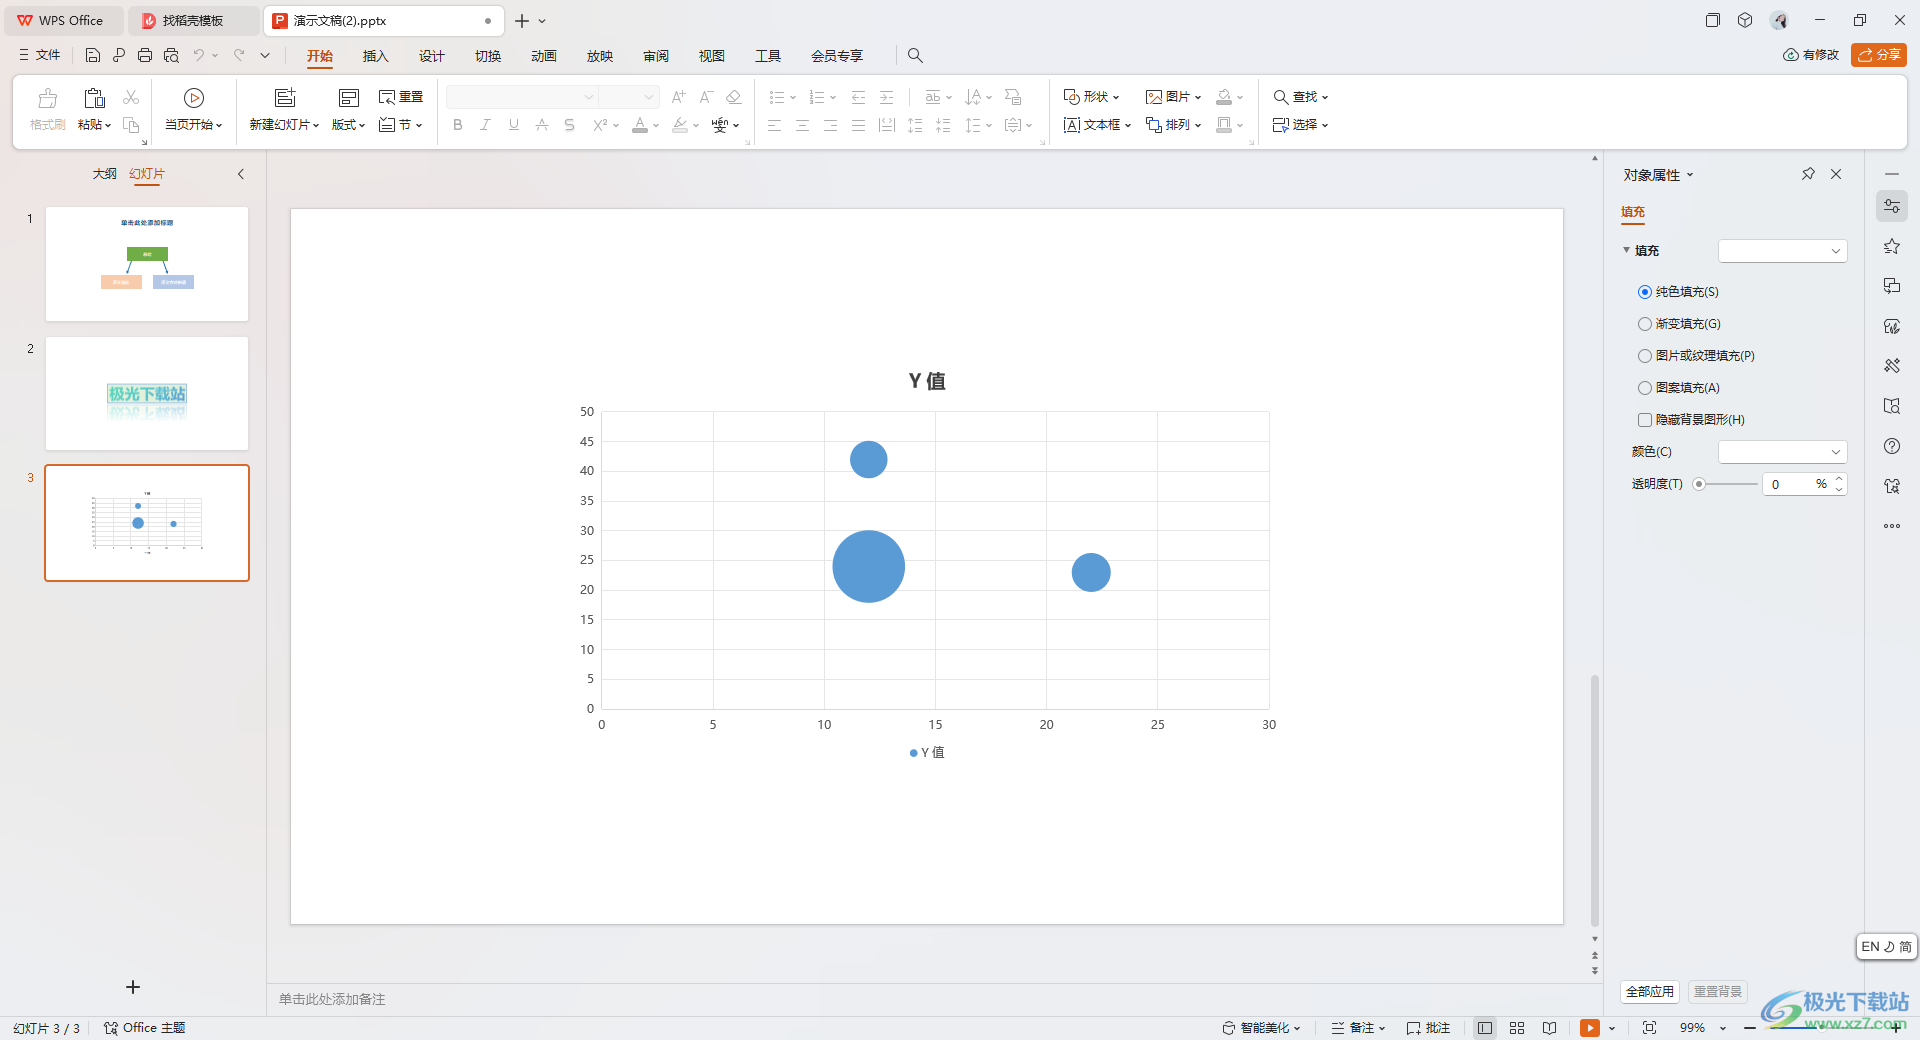This screenshot has width=1920, height=1040.
Task: Open the Fill preset dropdown
Action: (1782, 251)
